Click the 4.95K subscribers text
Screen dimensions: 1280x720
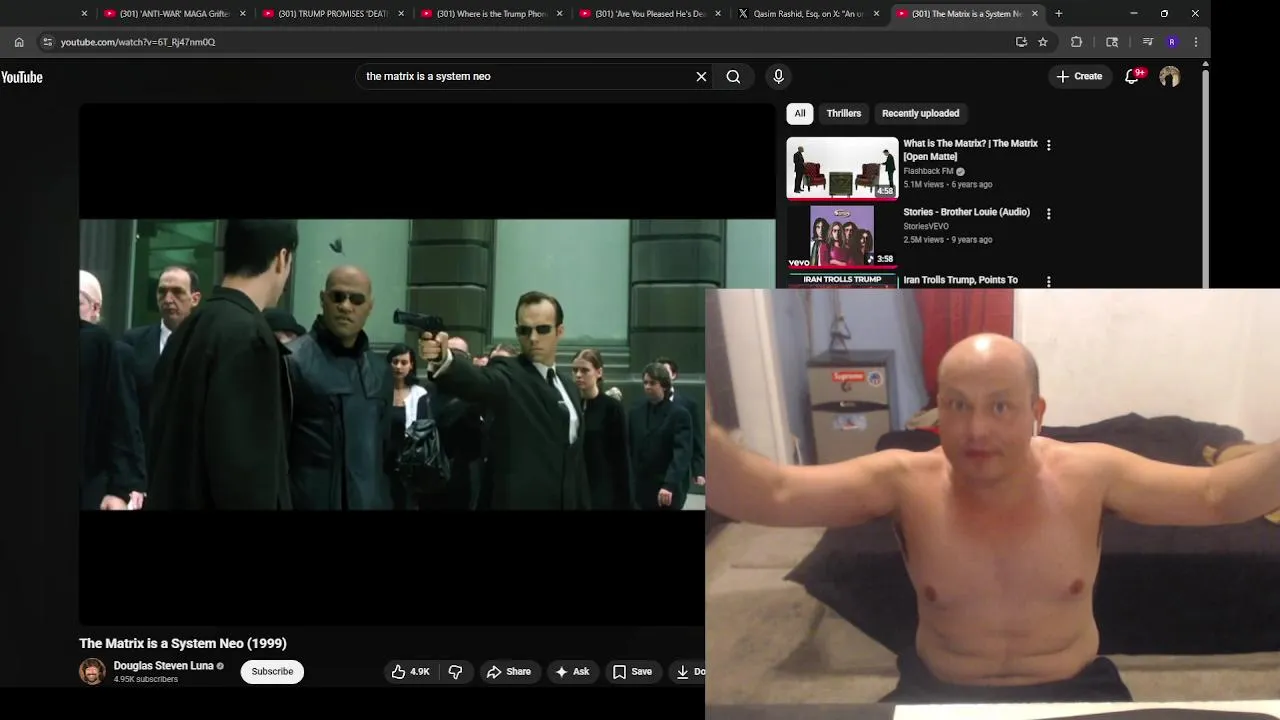coord(146,680)
